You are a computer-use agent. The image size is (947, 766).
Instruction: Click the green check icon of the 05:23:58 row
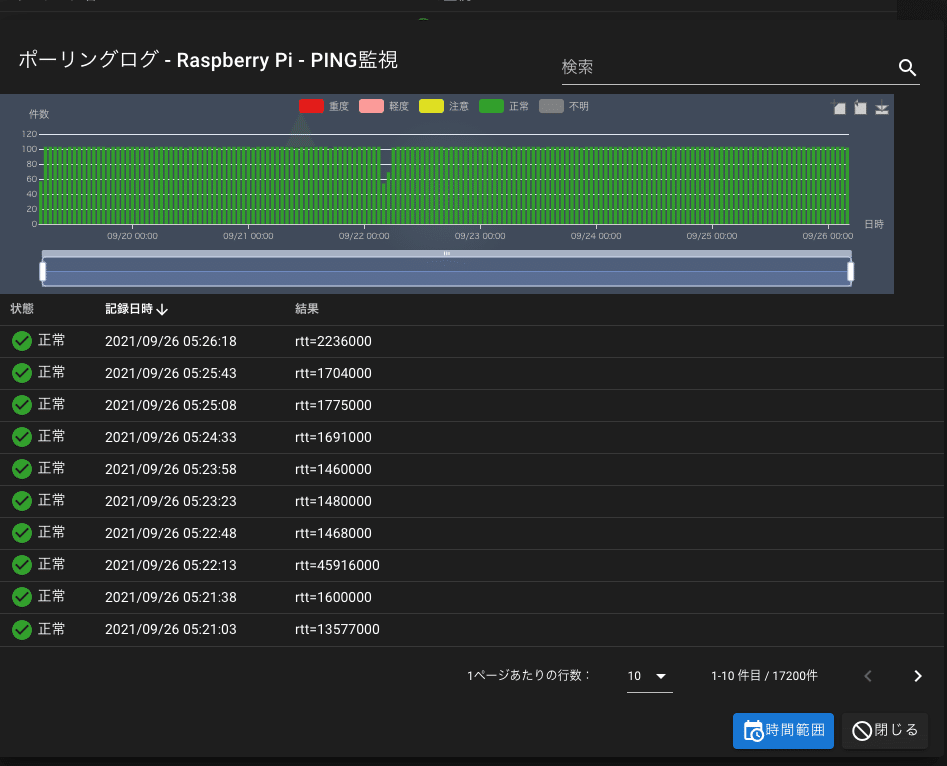[x=22, y=469]
